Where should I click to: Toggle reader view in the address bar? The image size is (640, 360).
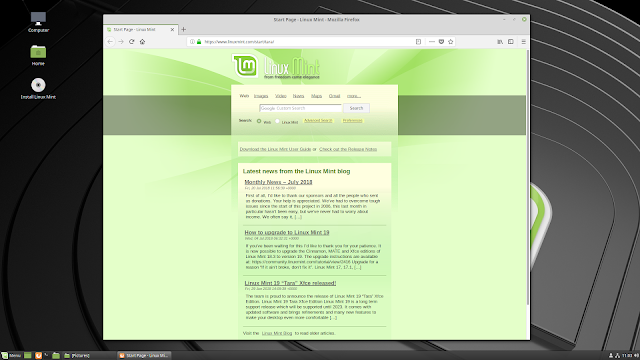(418, 42)
